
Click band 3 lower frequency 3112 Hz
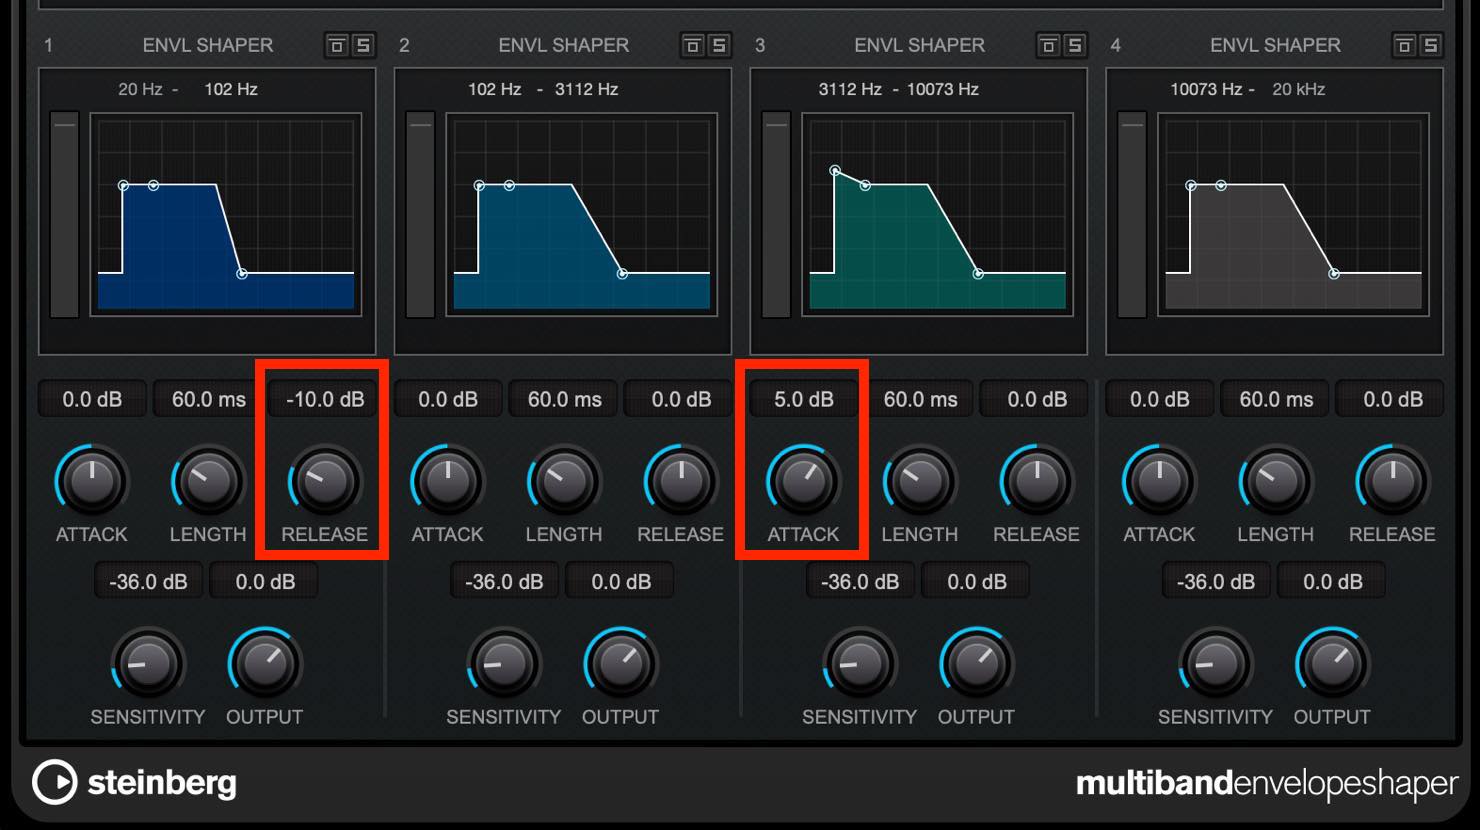coord(850,89)
